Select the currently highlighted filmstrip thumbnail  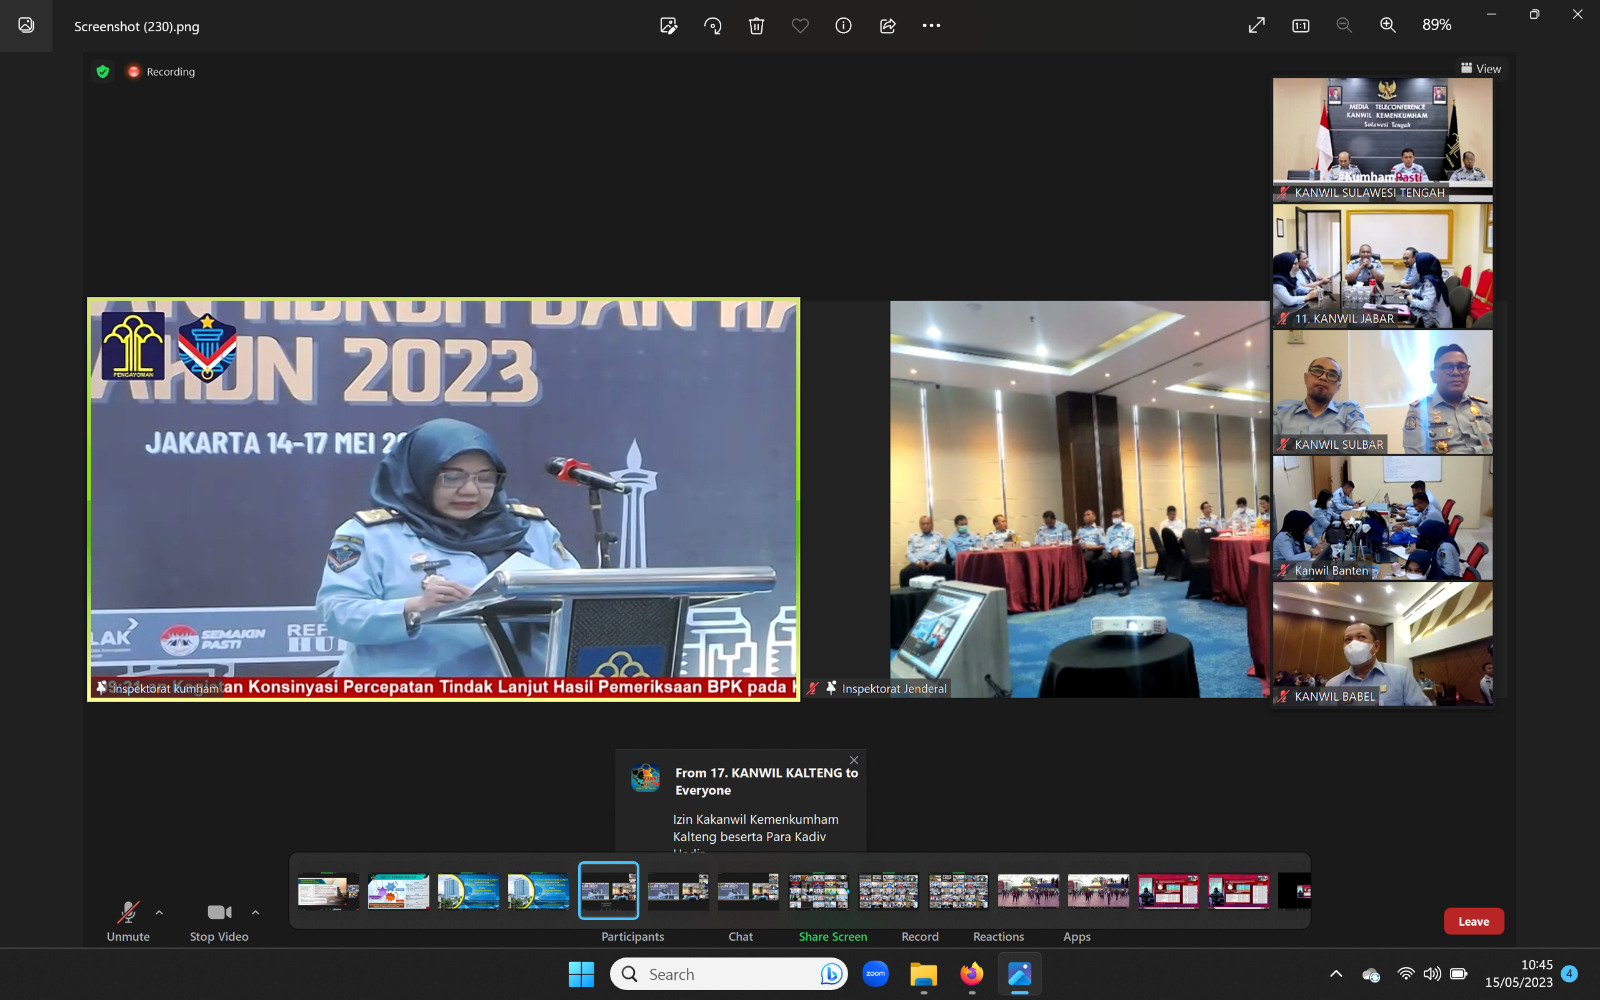click(608, 891)
